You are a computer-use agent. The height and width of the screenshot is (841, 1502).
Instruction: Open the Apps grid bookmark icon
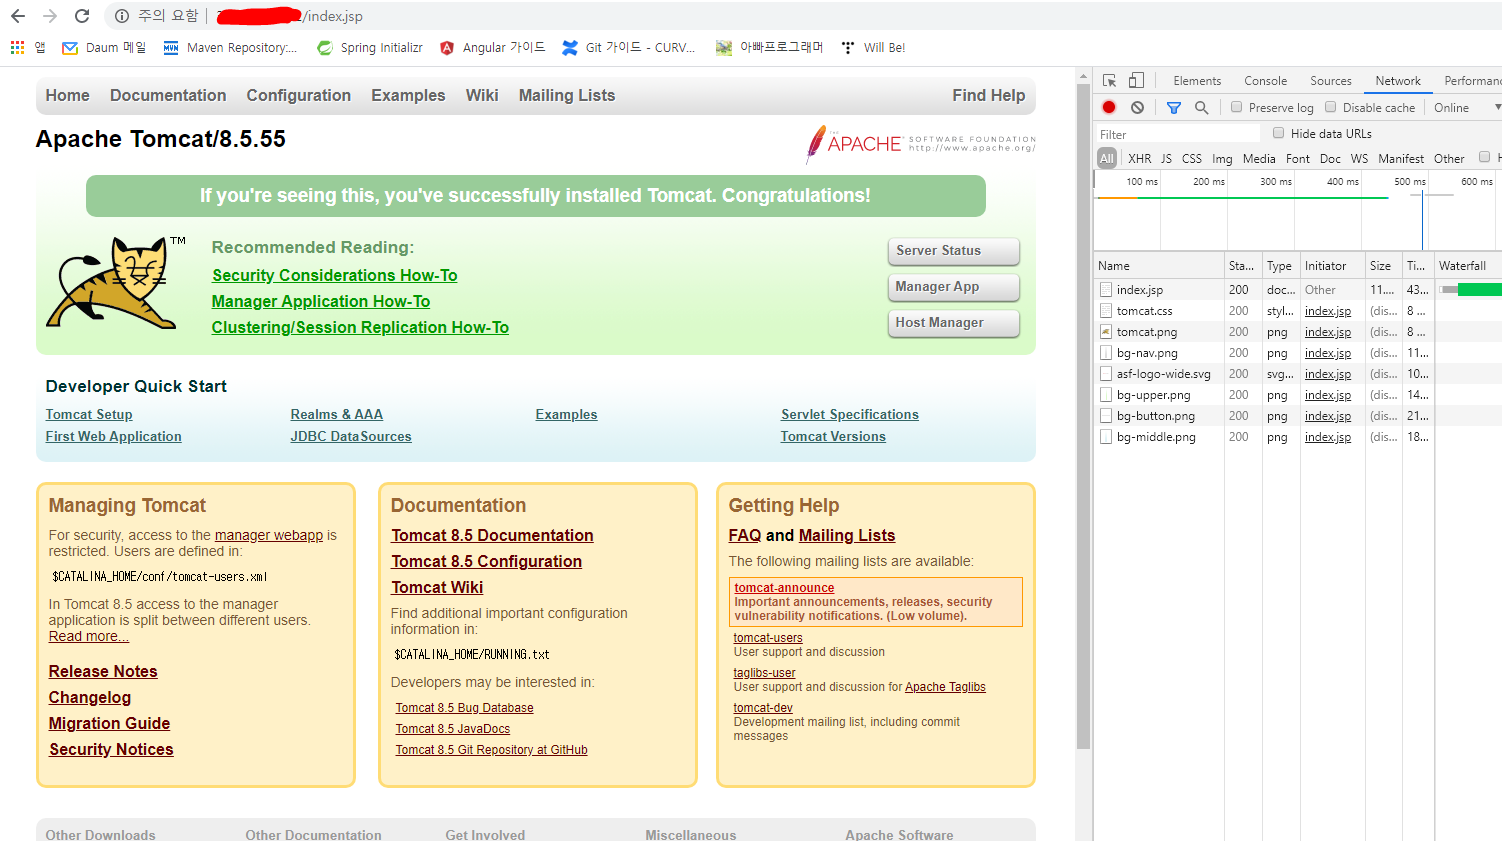[17, 47]
